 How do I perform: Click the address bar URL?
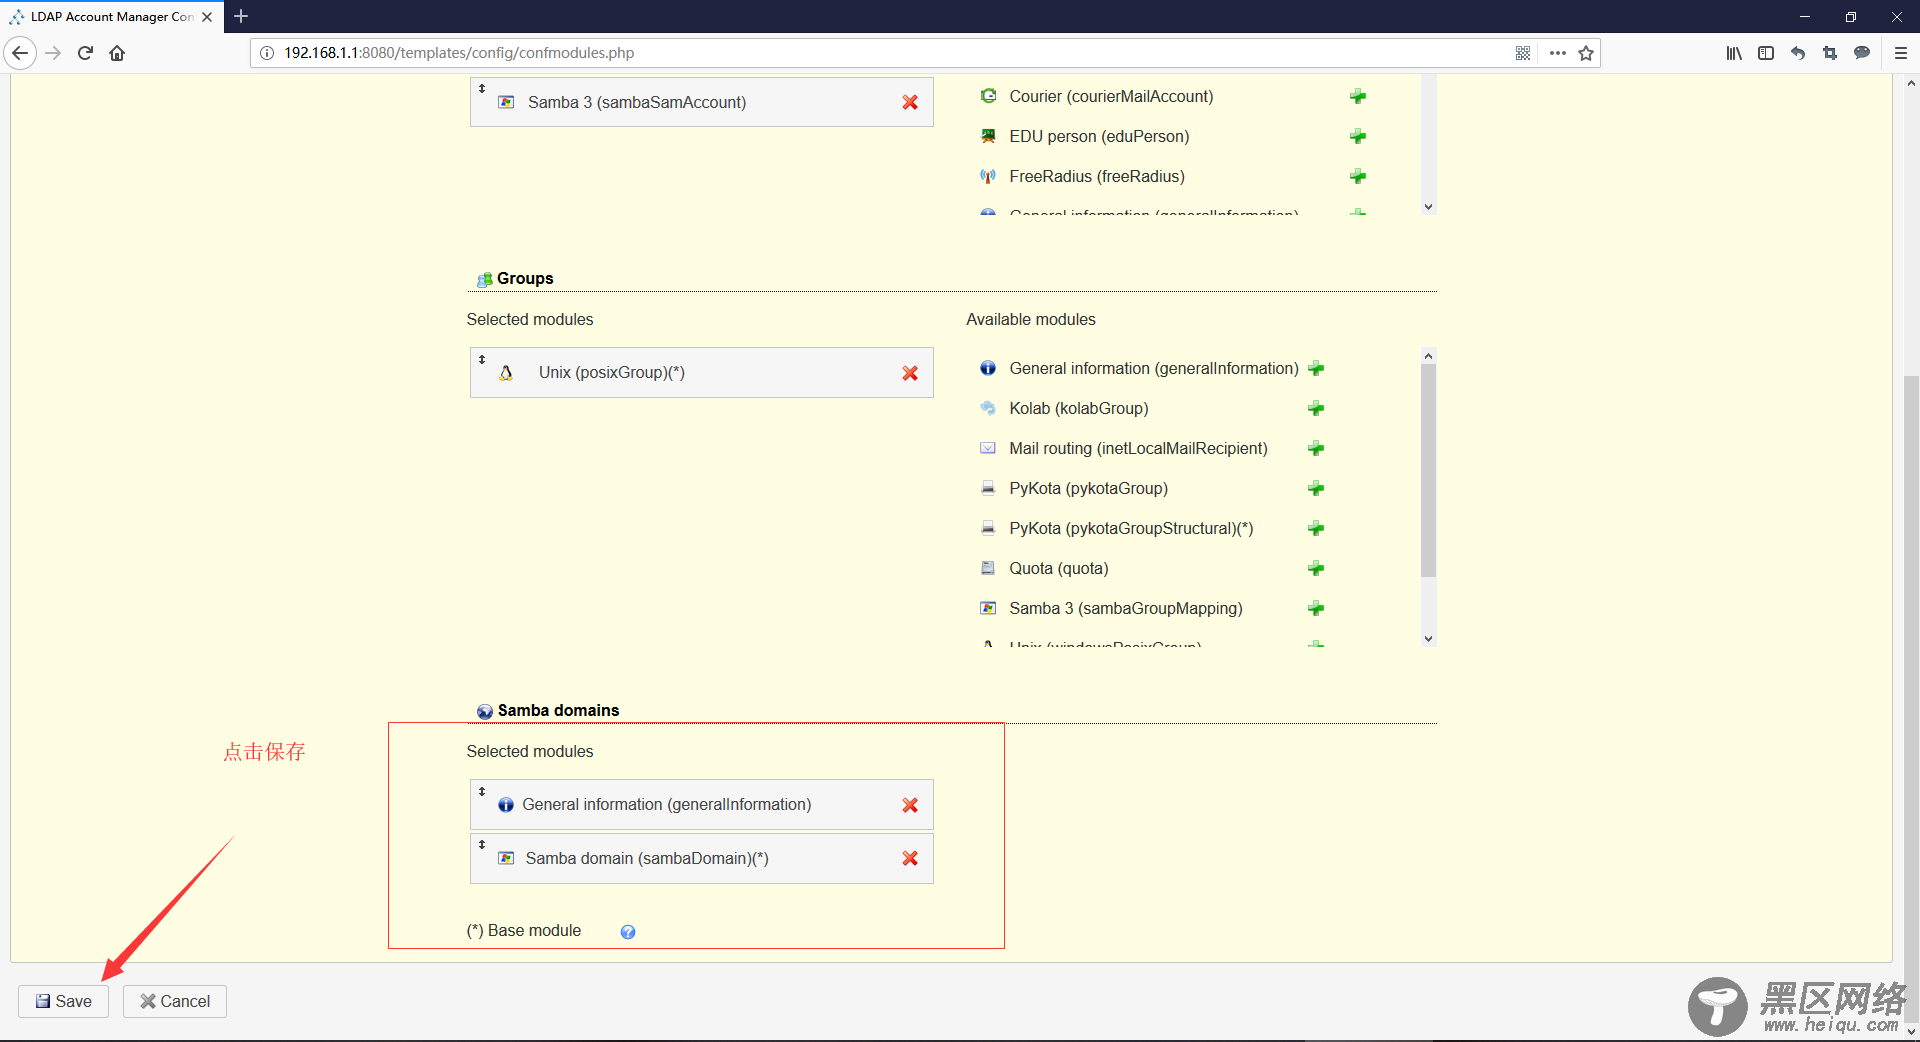point(459,53)
